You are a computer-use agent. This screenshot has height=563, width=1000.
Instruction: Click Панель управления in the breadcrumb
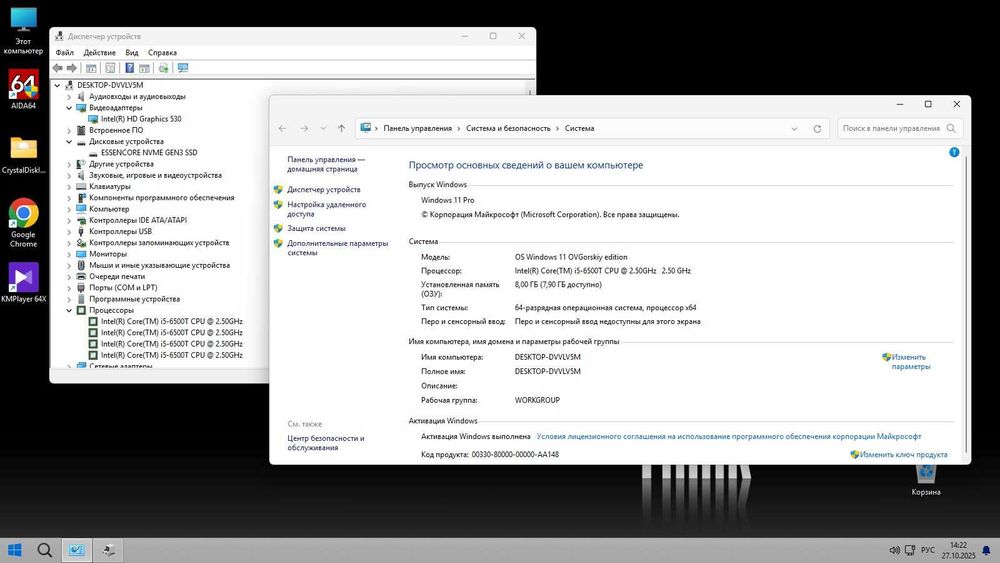point(418,128)
